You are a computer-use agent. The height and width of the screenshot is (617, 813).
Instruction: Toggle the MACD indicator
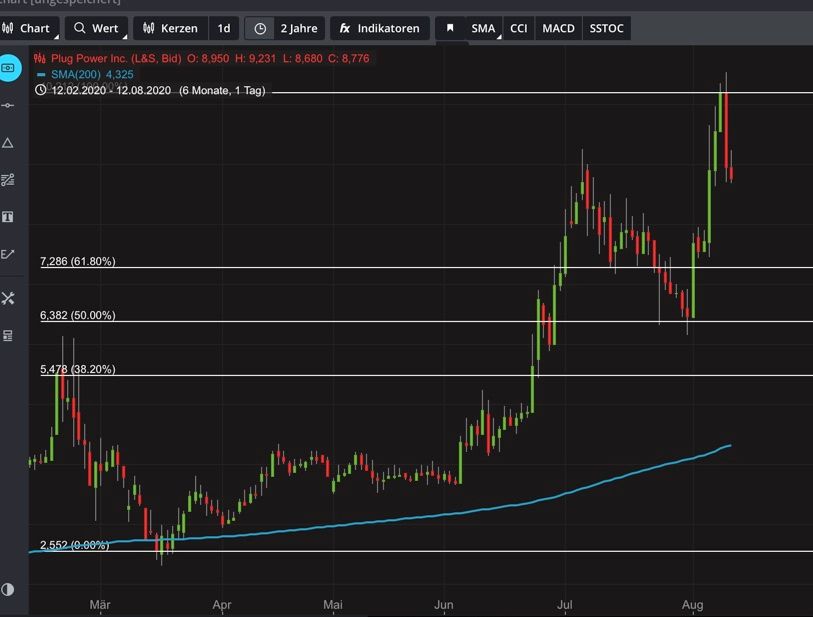558,28
